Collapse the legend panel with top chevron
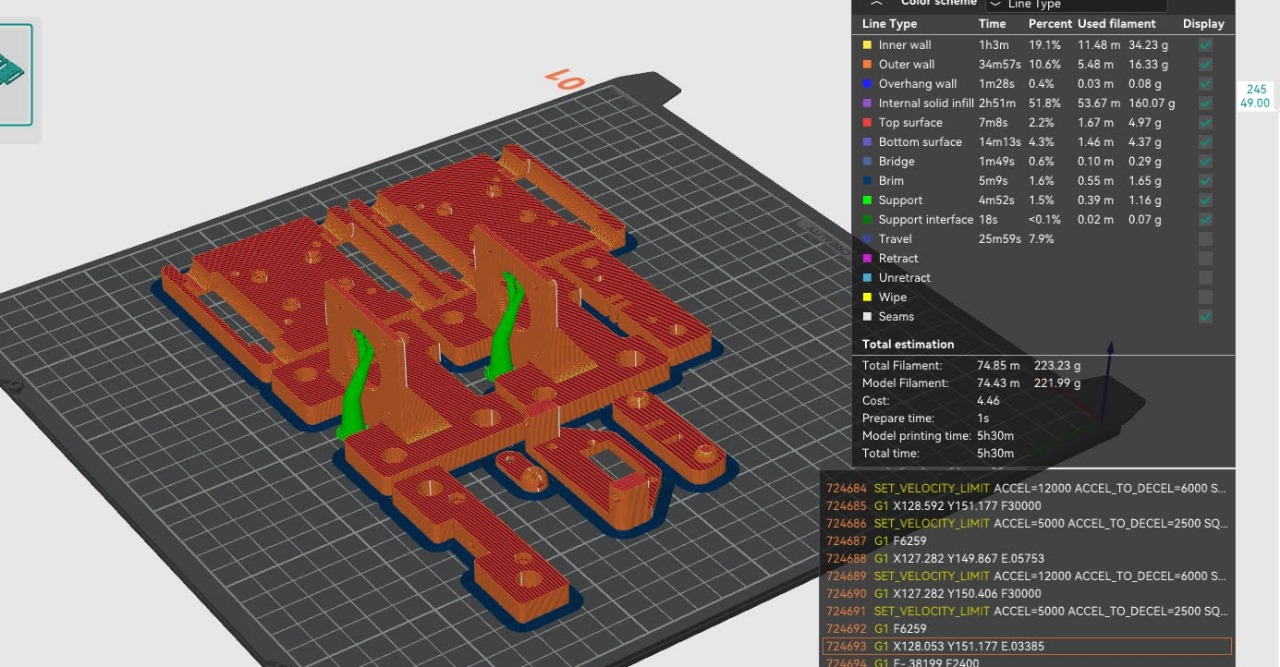The image size is (1280, 667). 877,4
